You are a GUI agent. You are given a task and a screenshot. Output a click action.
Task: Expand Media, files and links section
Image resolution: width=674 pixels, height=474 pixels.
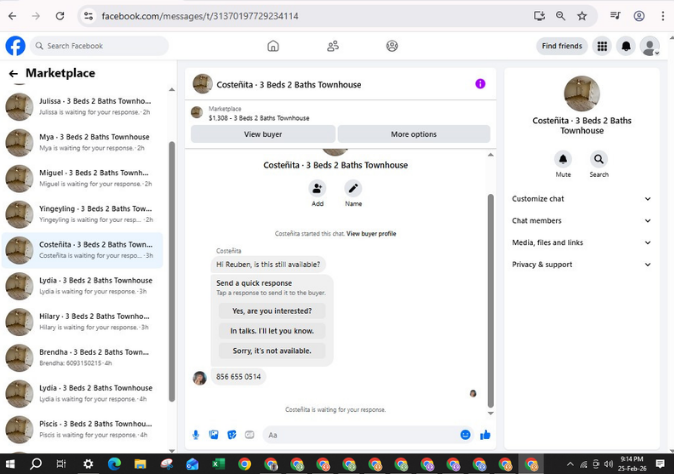point(581,242)
